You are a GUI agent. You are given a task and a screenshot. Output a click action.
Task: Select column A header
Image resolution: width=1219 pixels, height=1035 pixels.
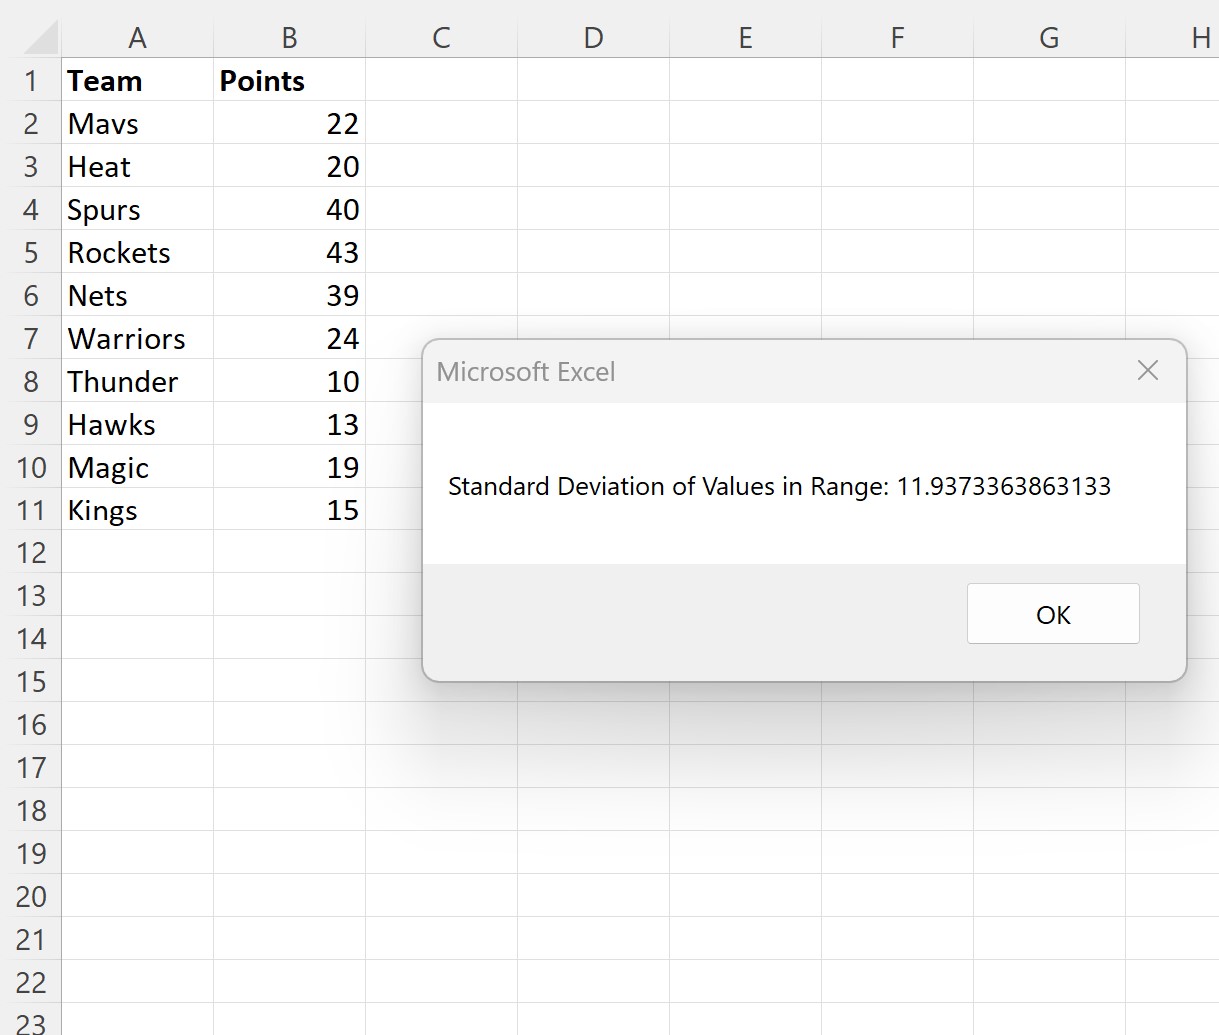point(138,38)
